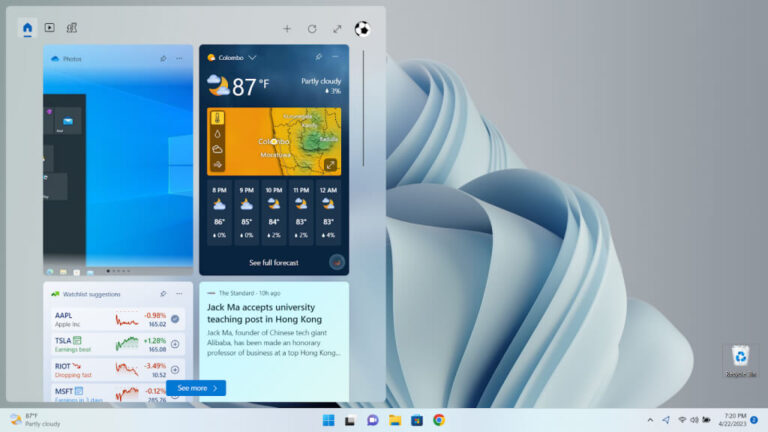Select the precipitation map layer
Screen dimensions: 768x432
pos(218,134)
